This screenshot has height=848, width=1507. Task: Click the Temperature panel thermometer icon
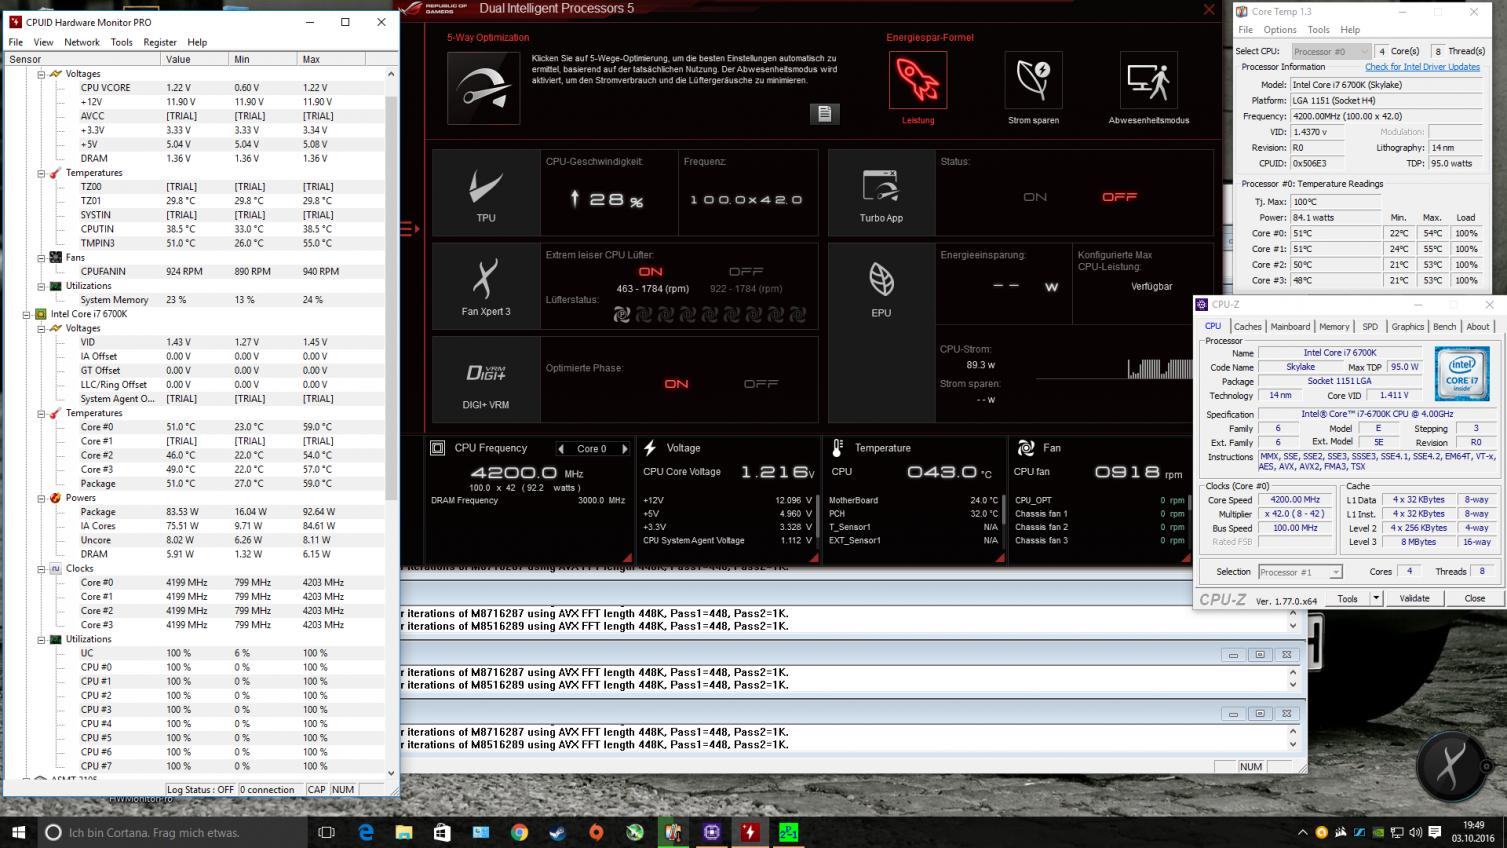click(838, 448)
